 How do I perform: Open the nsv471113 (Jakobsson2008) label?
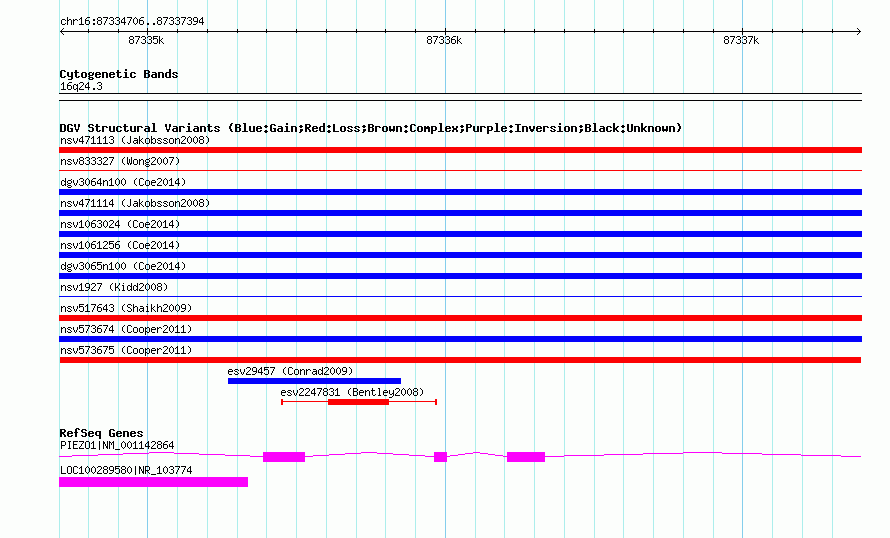(135, 140)
